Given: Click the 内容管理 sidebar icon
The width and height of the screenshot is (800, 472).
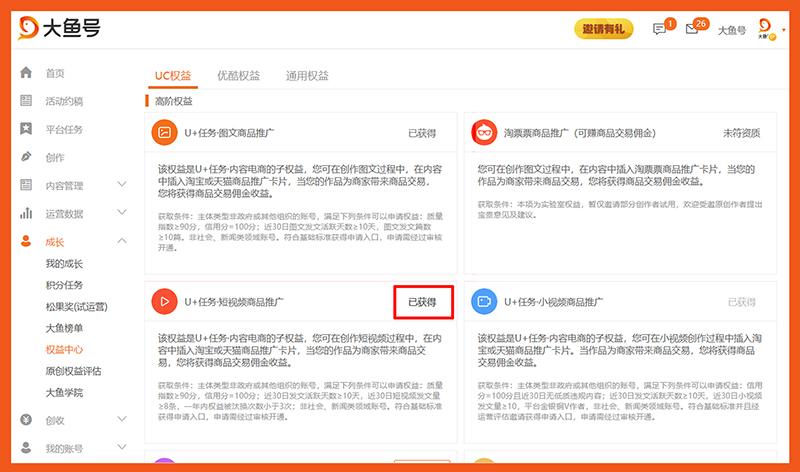Looking at the screenshot, I should coord(26,185).
